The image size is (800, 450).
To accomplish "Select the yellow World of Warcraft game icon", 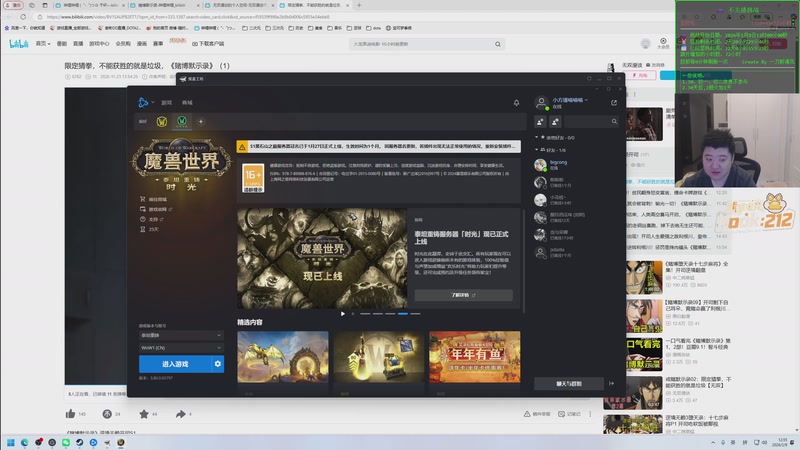I will click(x=162, y=121).
